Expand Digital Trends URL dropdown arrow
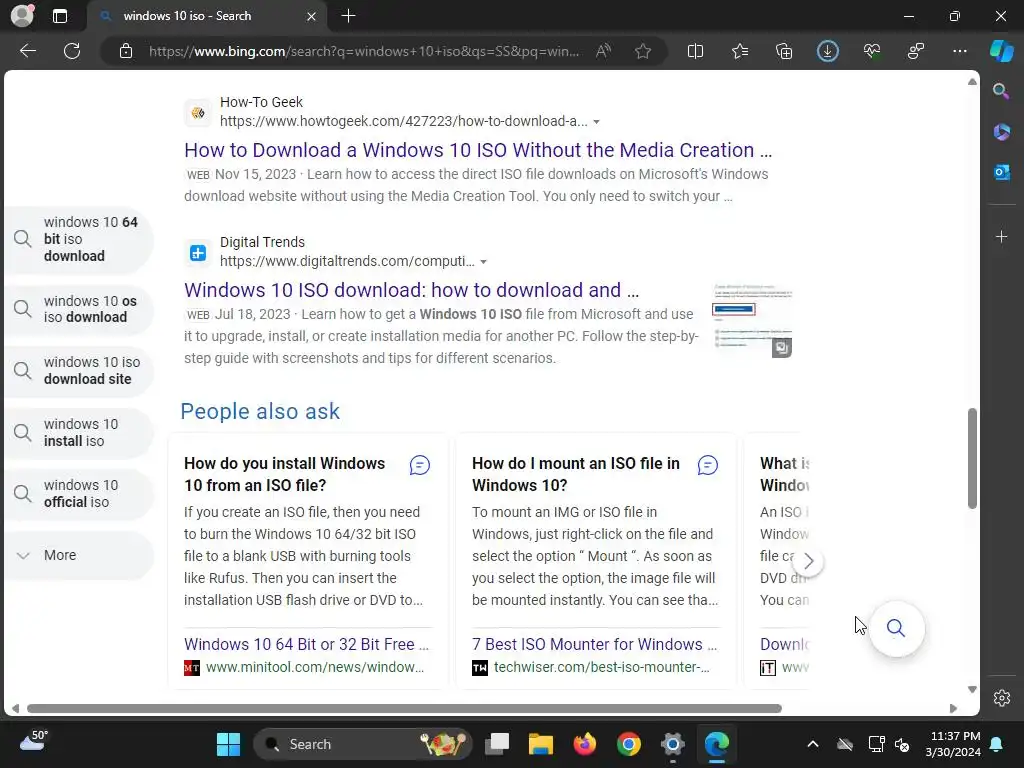1024x768 pixels. tap(483, 262)
